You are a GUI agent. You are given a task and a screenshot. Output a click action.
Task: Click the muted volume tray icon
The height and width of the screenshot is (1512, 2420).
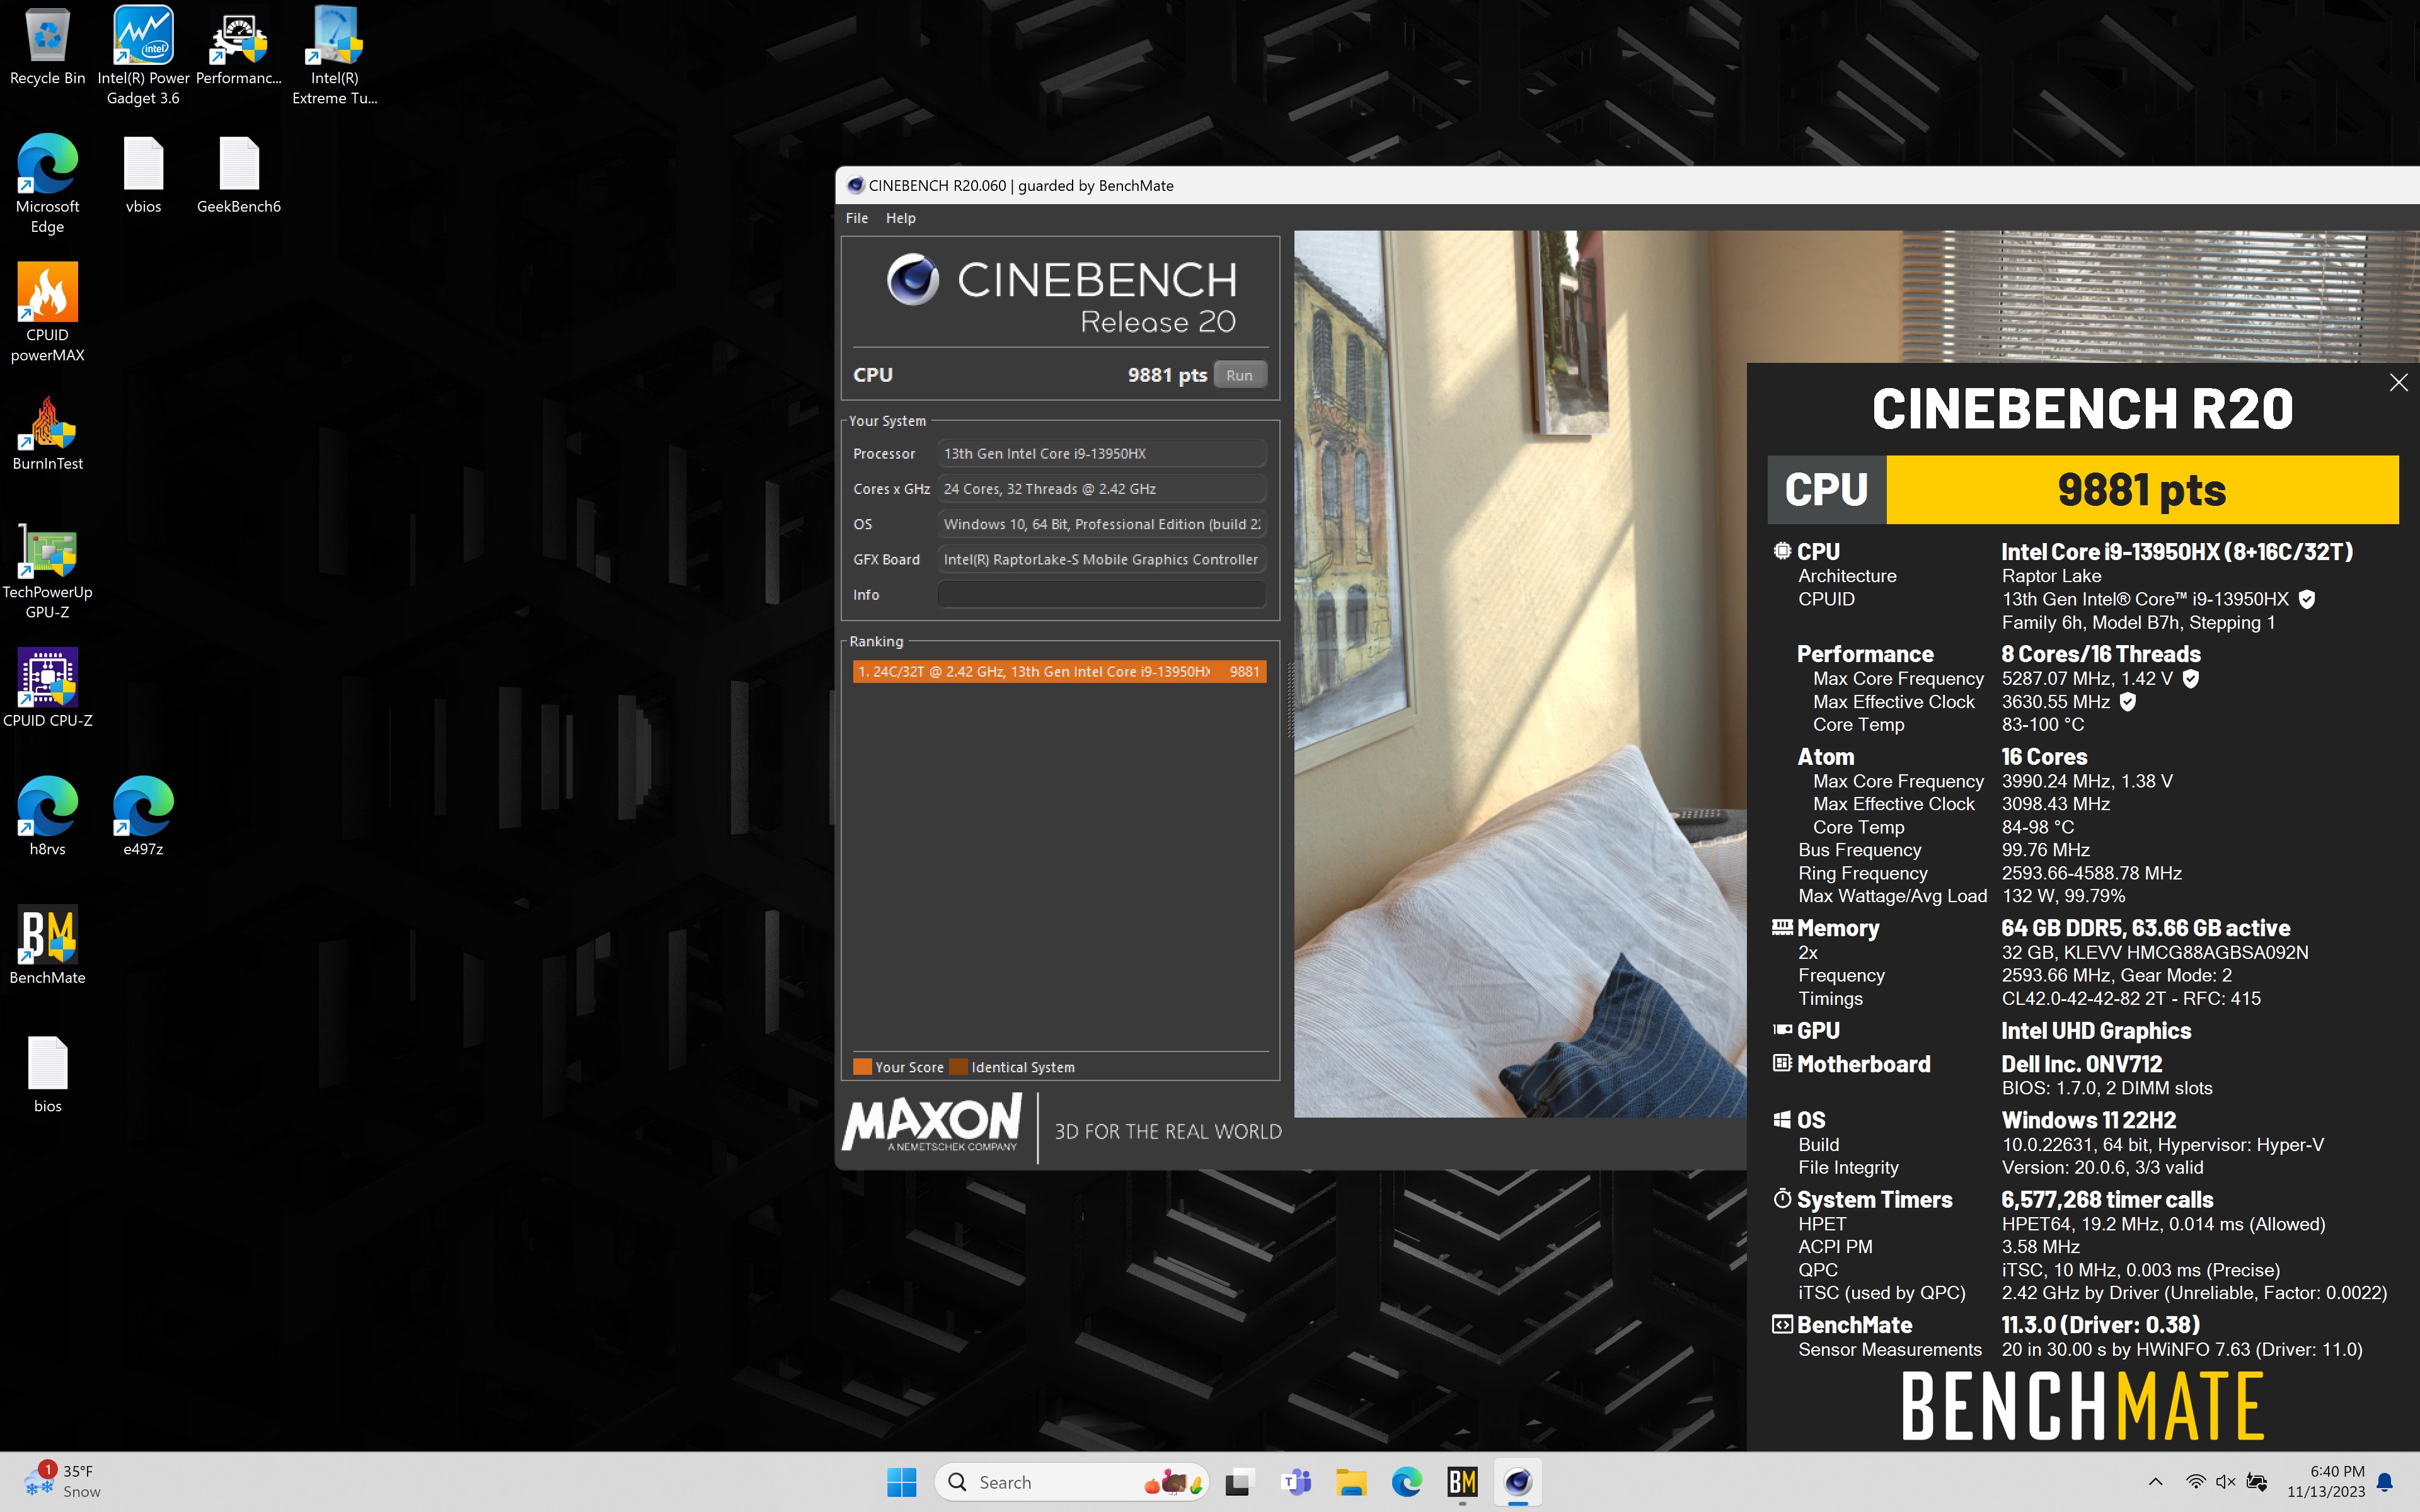tap(2225, 1482)
